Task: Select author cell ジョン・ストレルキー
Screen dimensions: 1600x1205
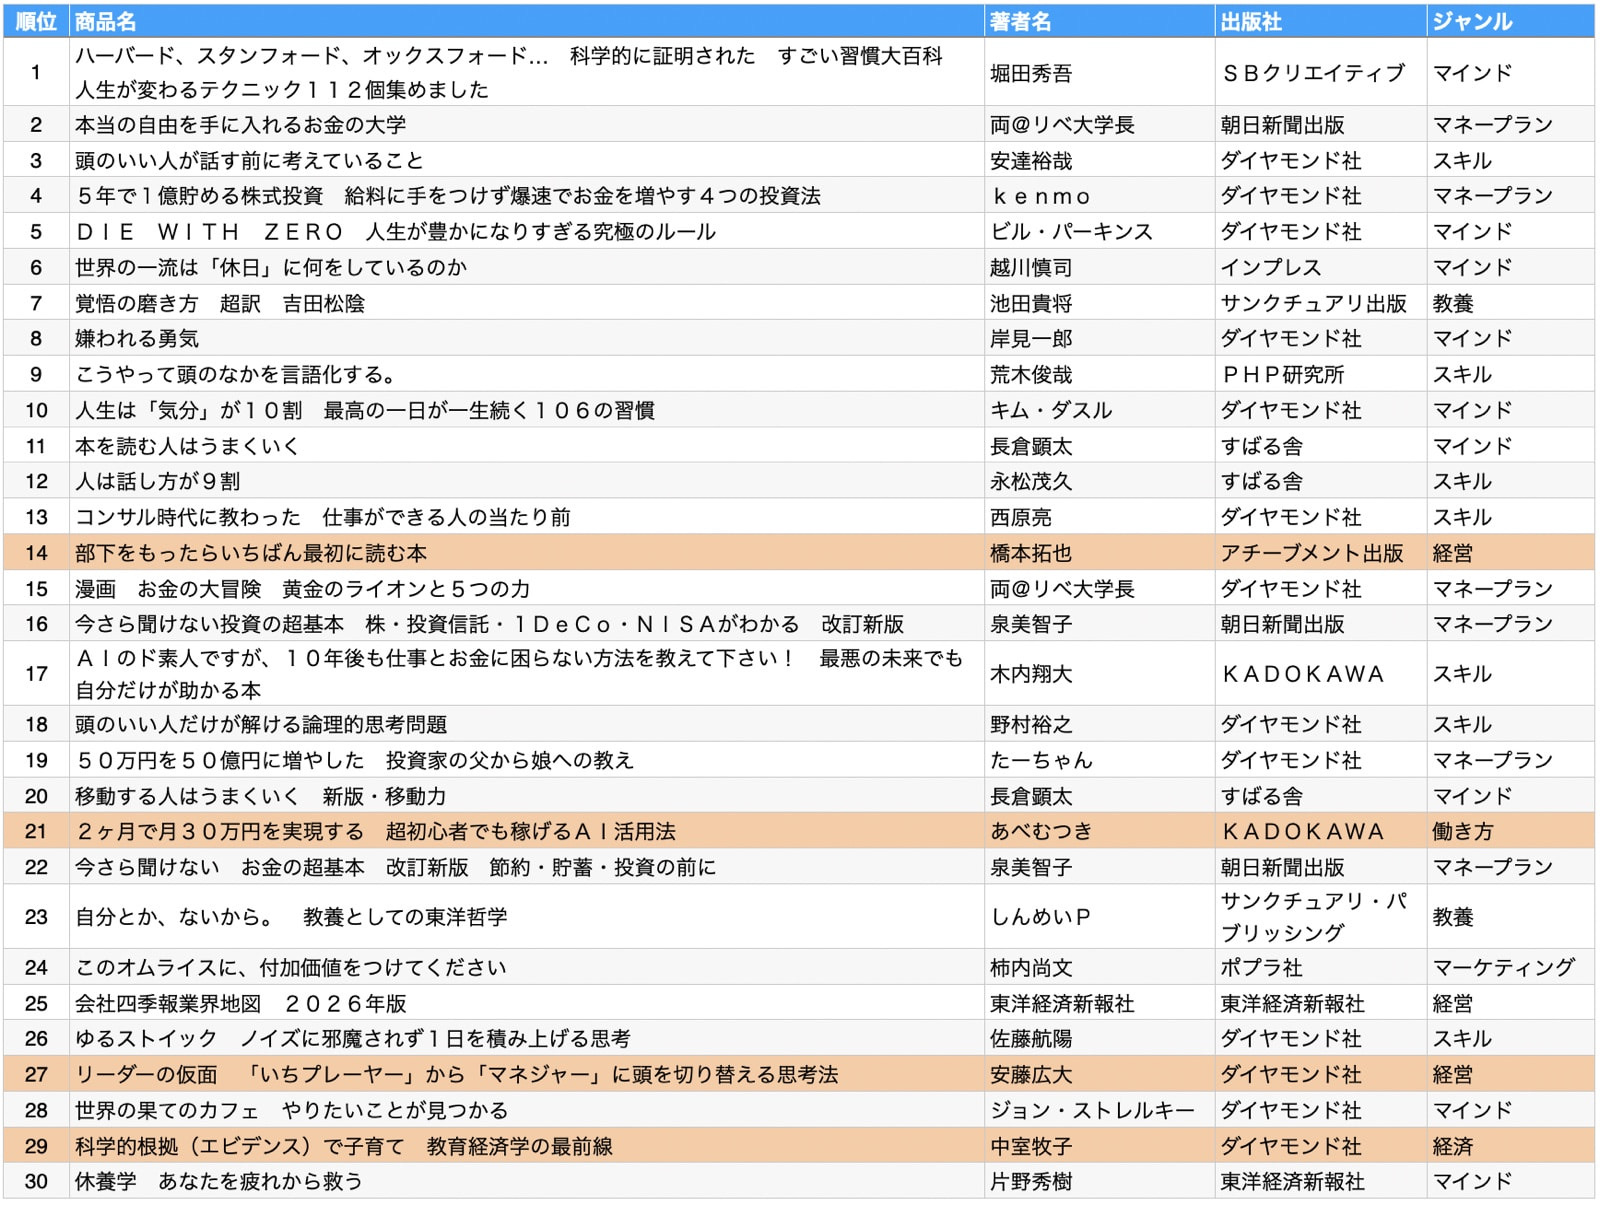Action: click(1092, 1110)
